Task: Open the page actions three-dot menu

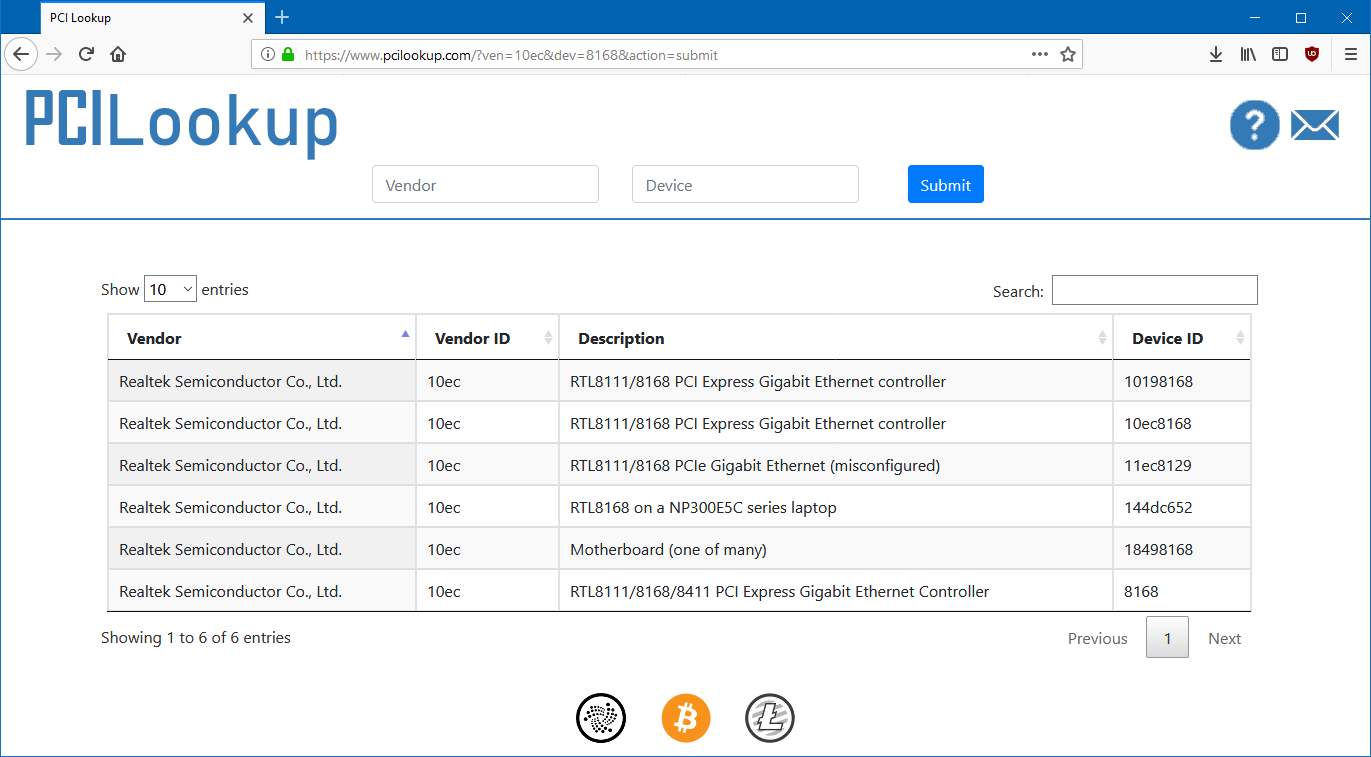Action: [x=1040, y=55]
